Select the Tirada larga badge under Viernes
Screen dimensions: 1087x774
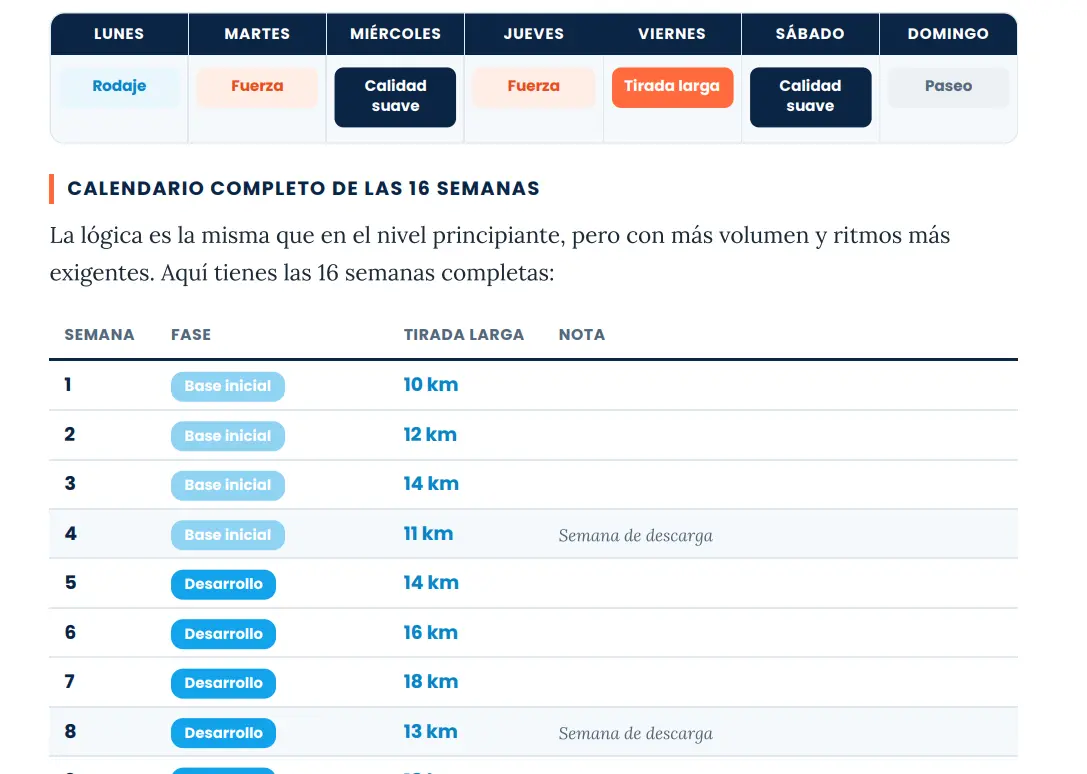[672, 87]
